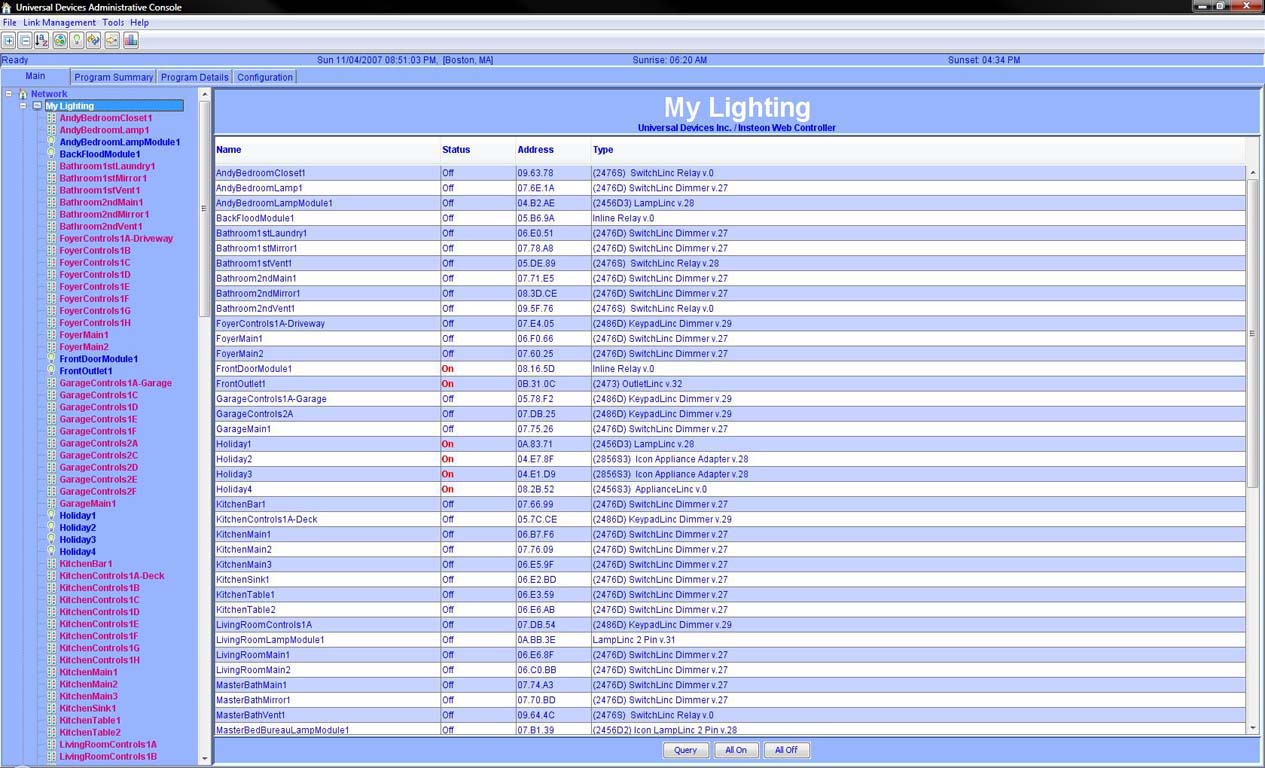Image resolution: width=1265 pixels, height=768 pixels.
Task: Click the light bulb toolbar icon
Action: [x=77, y=40]
